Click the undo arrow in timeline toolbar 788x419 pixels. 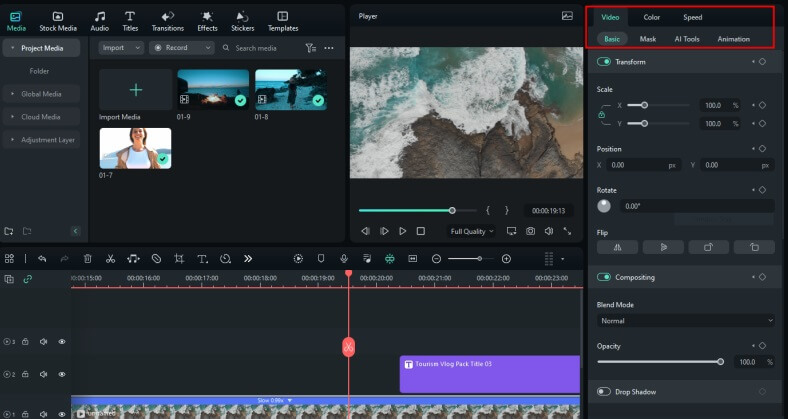coord(42,258)
